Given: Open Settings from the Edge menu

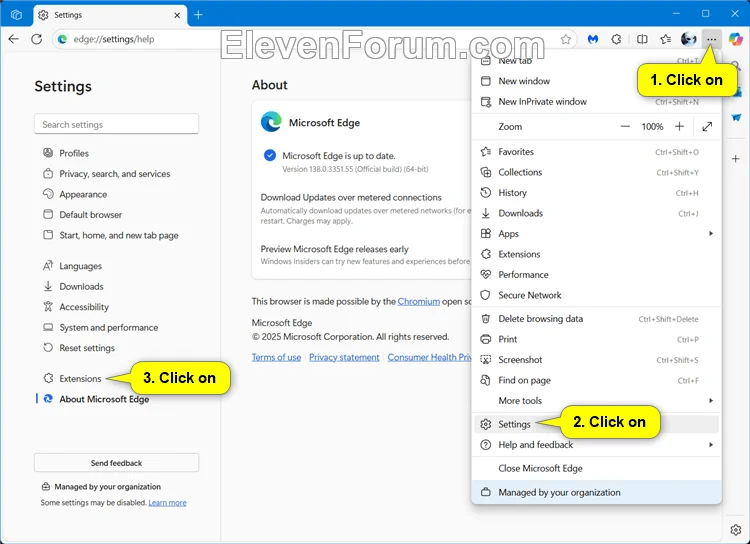Looking at the screenshot, I should point(596,424).
